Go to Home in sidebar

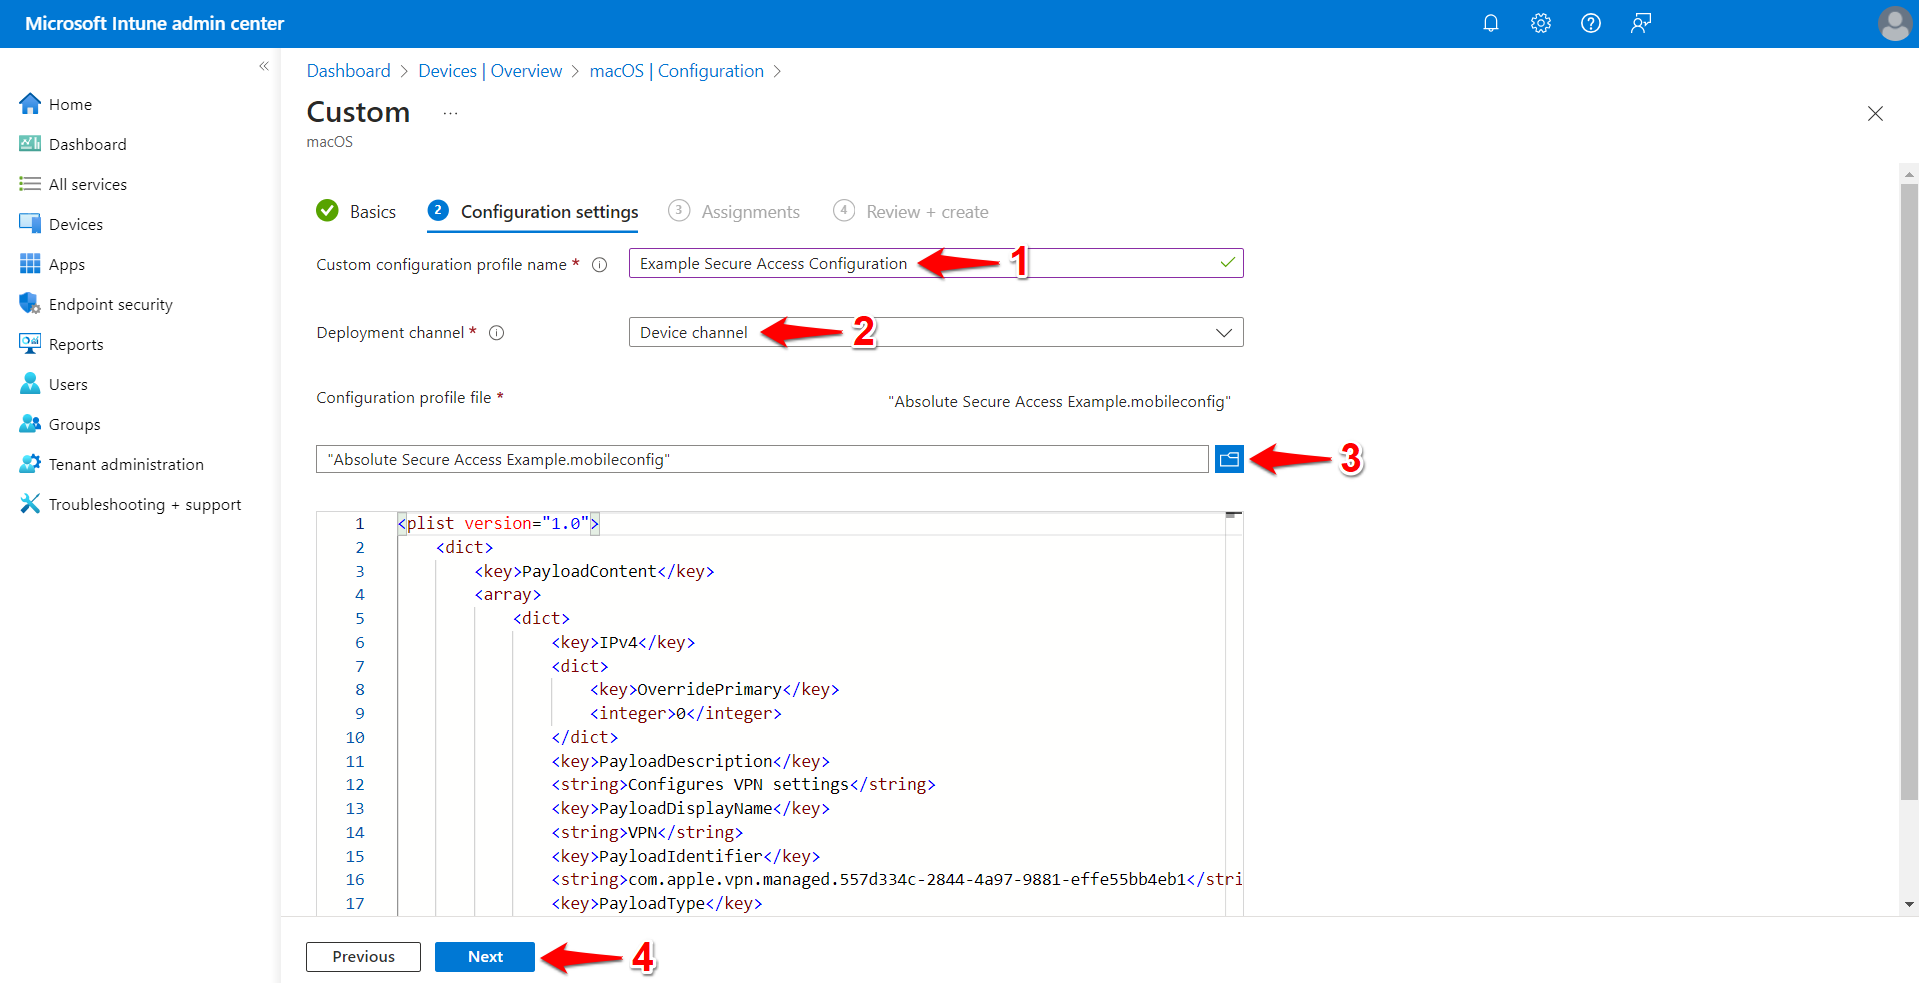(x=70, y=104)
